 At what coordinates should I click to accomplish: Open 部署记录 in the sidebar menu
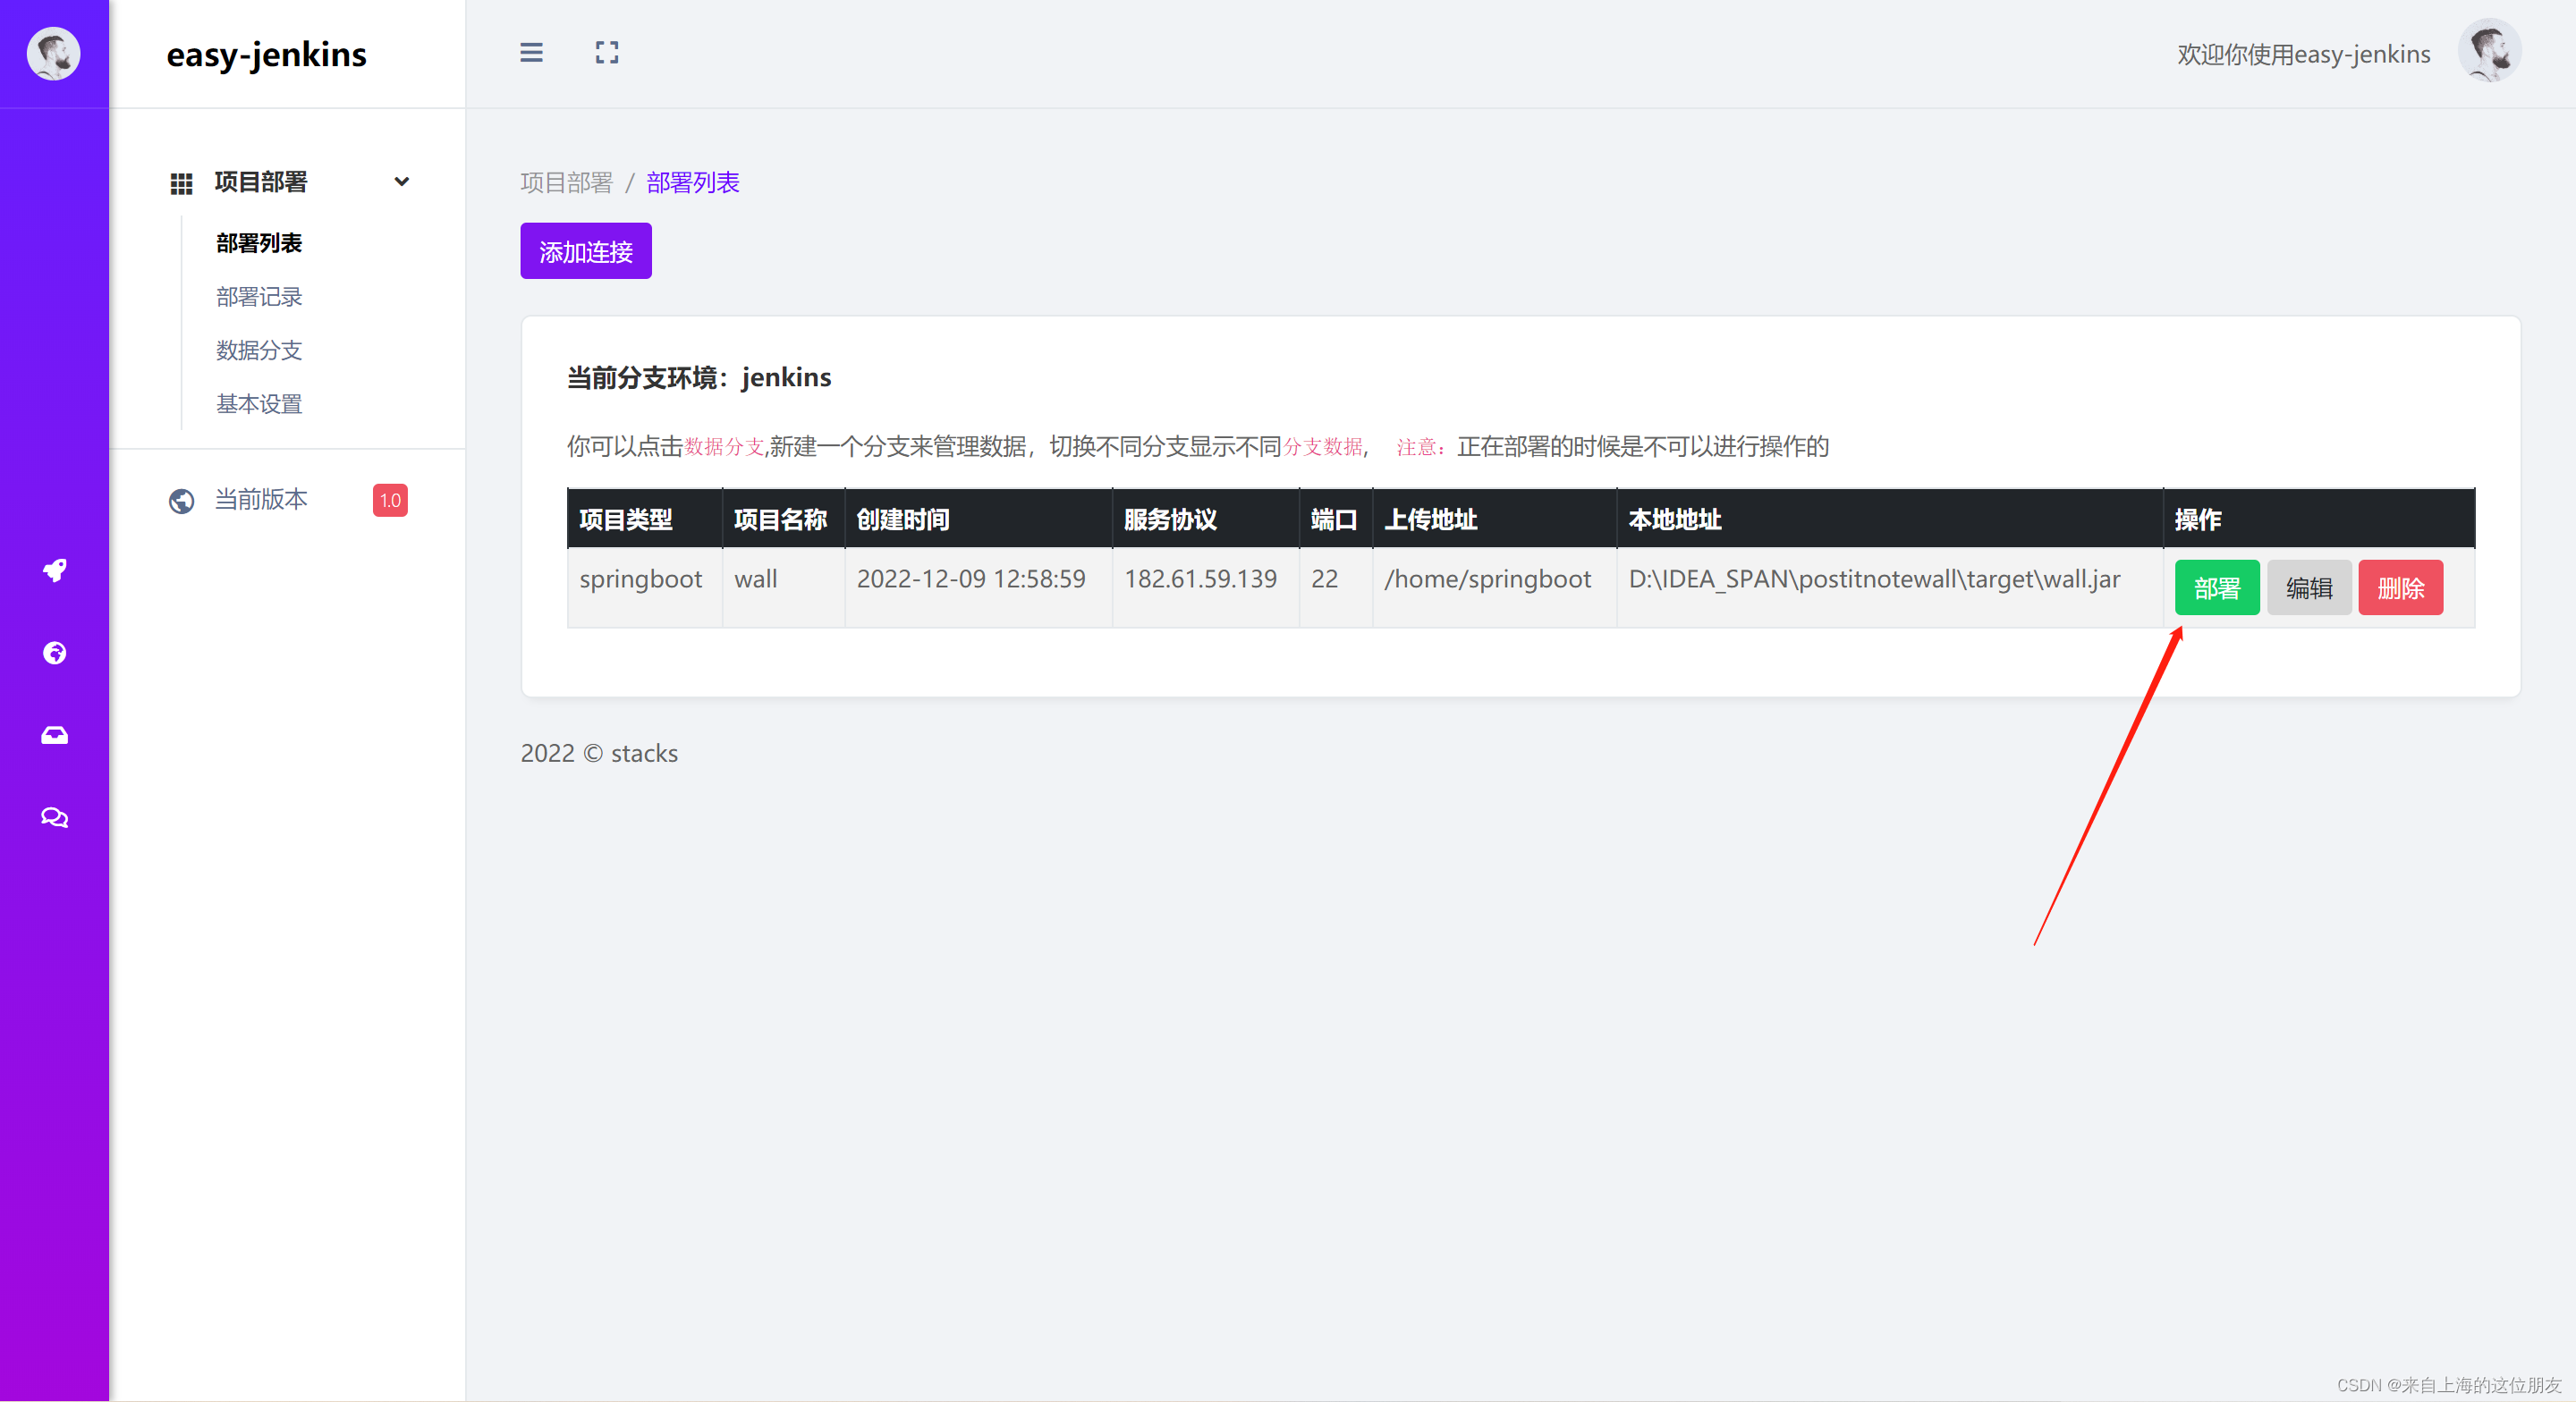coord(259,297)
